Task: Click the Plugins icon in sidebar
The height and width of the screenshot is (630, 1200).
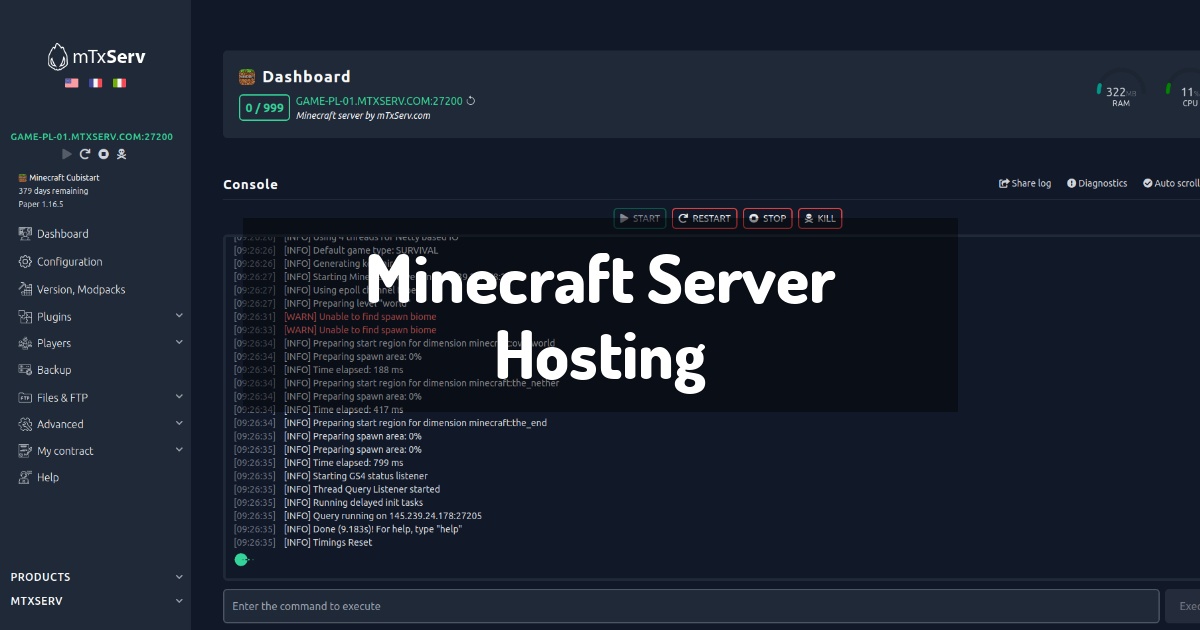Action: coord(26,317)
